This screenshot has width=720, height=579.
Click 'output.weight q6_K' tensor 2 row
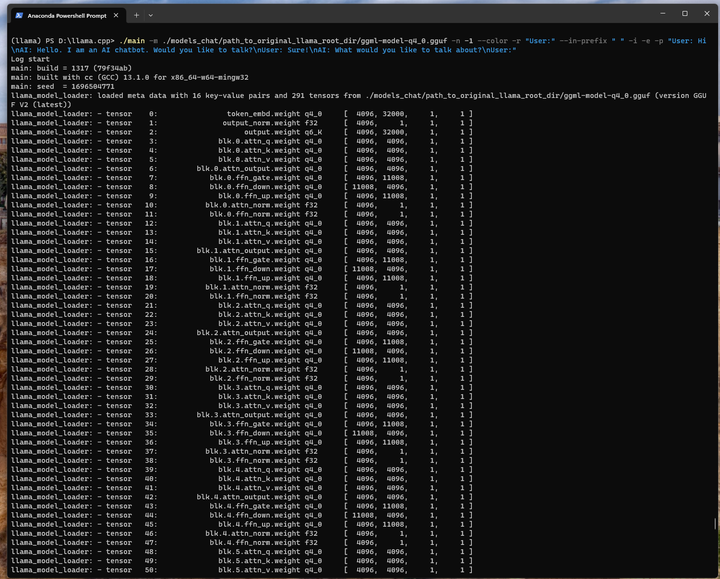coord(242,132)
